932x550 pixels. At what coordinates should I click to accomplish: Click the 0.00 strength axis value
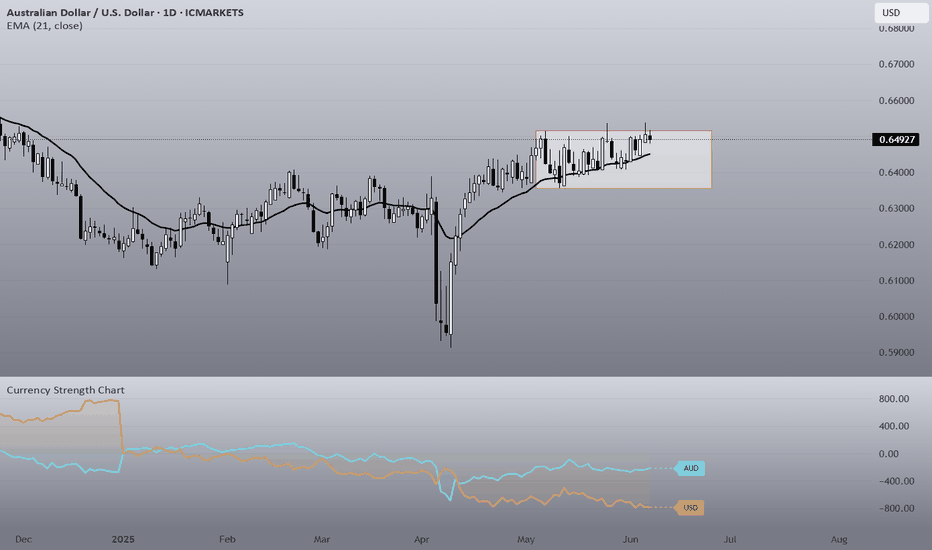coord(888,454)
